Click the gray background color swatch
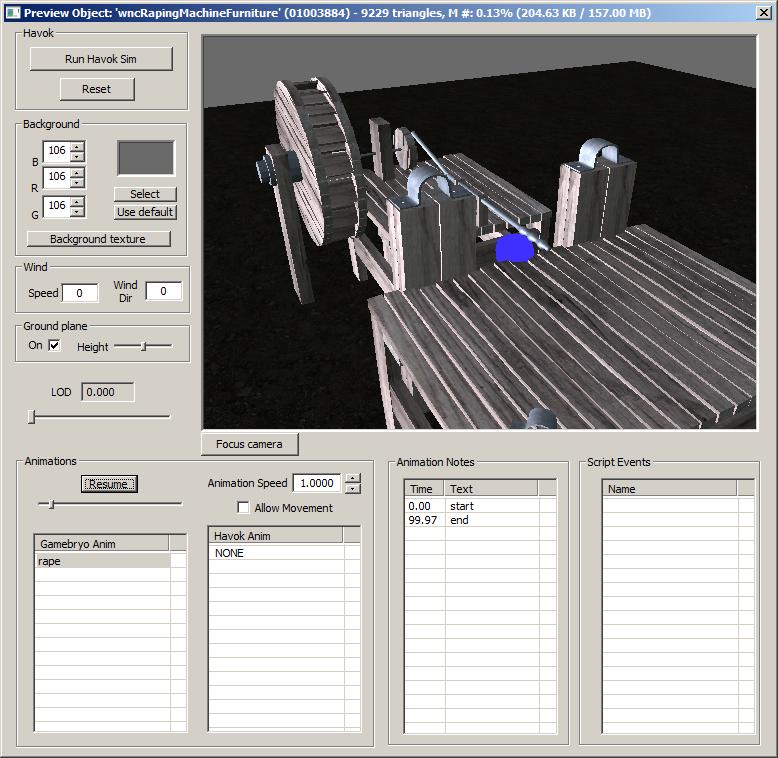 pyautogui.click(x=146, y=158)
